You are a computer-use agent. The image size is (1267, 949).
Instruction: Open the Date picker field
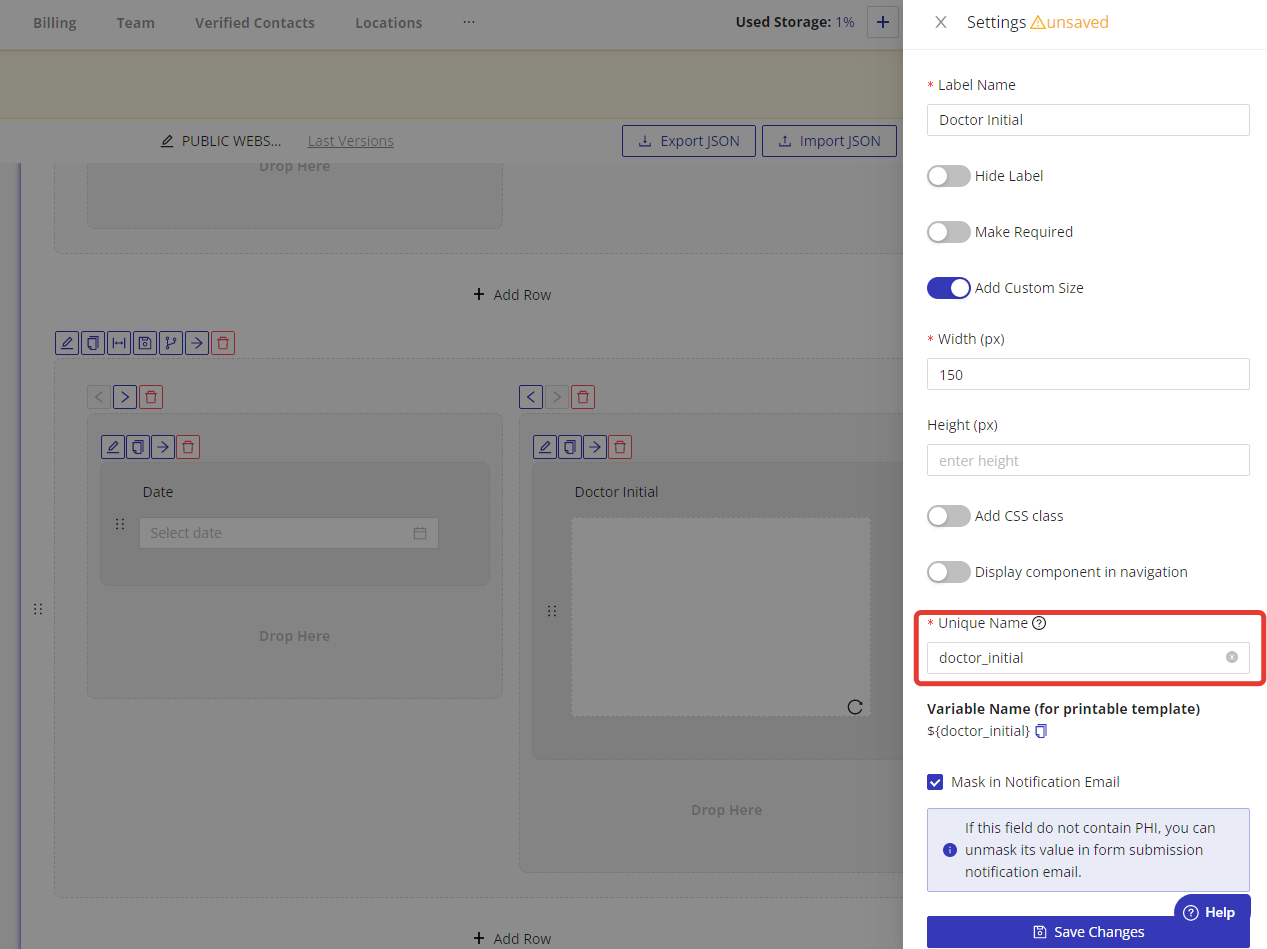click(288, 533)
